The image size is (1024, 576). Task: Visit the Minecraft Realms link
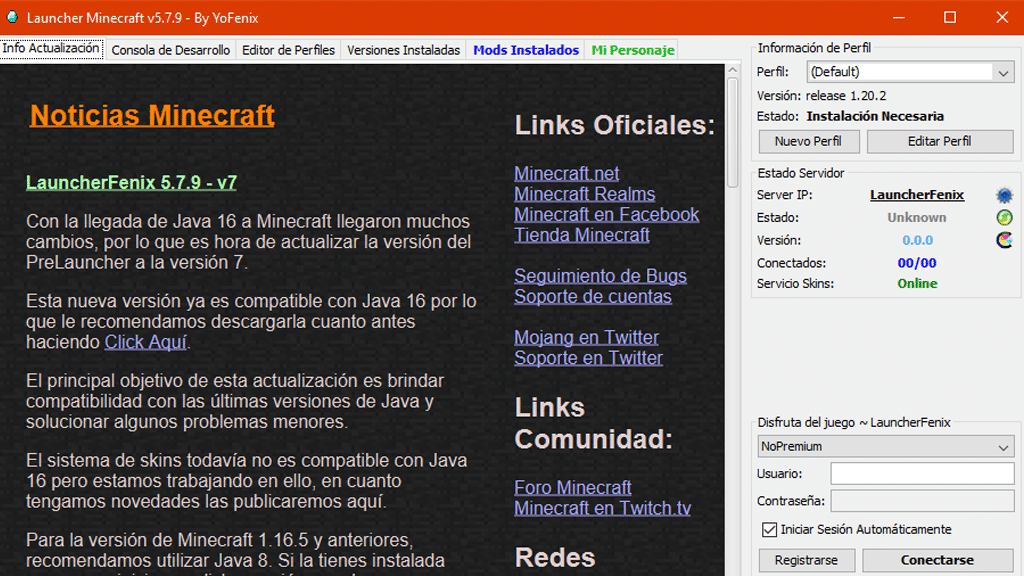584,194
